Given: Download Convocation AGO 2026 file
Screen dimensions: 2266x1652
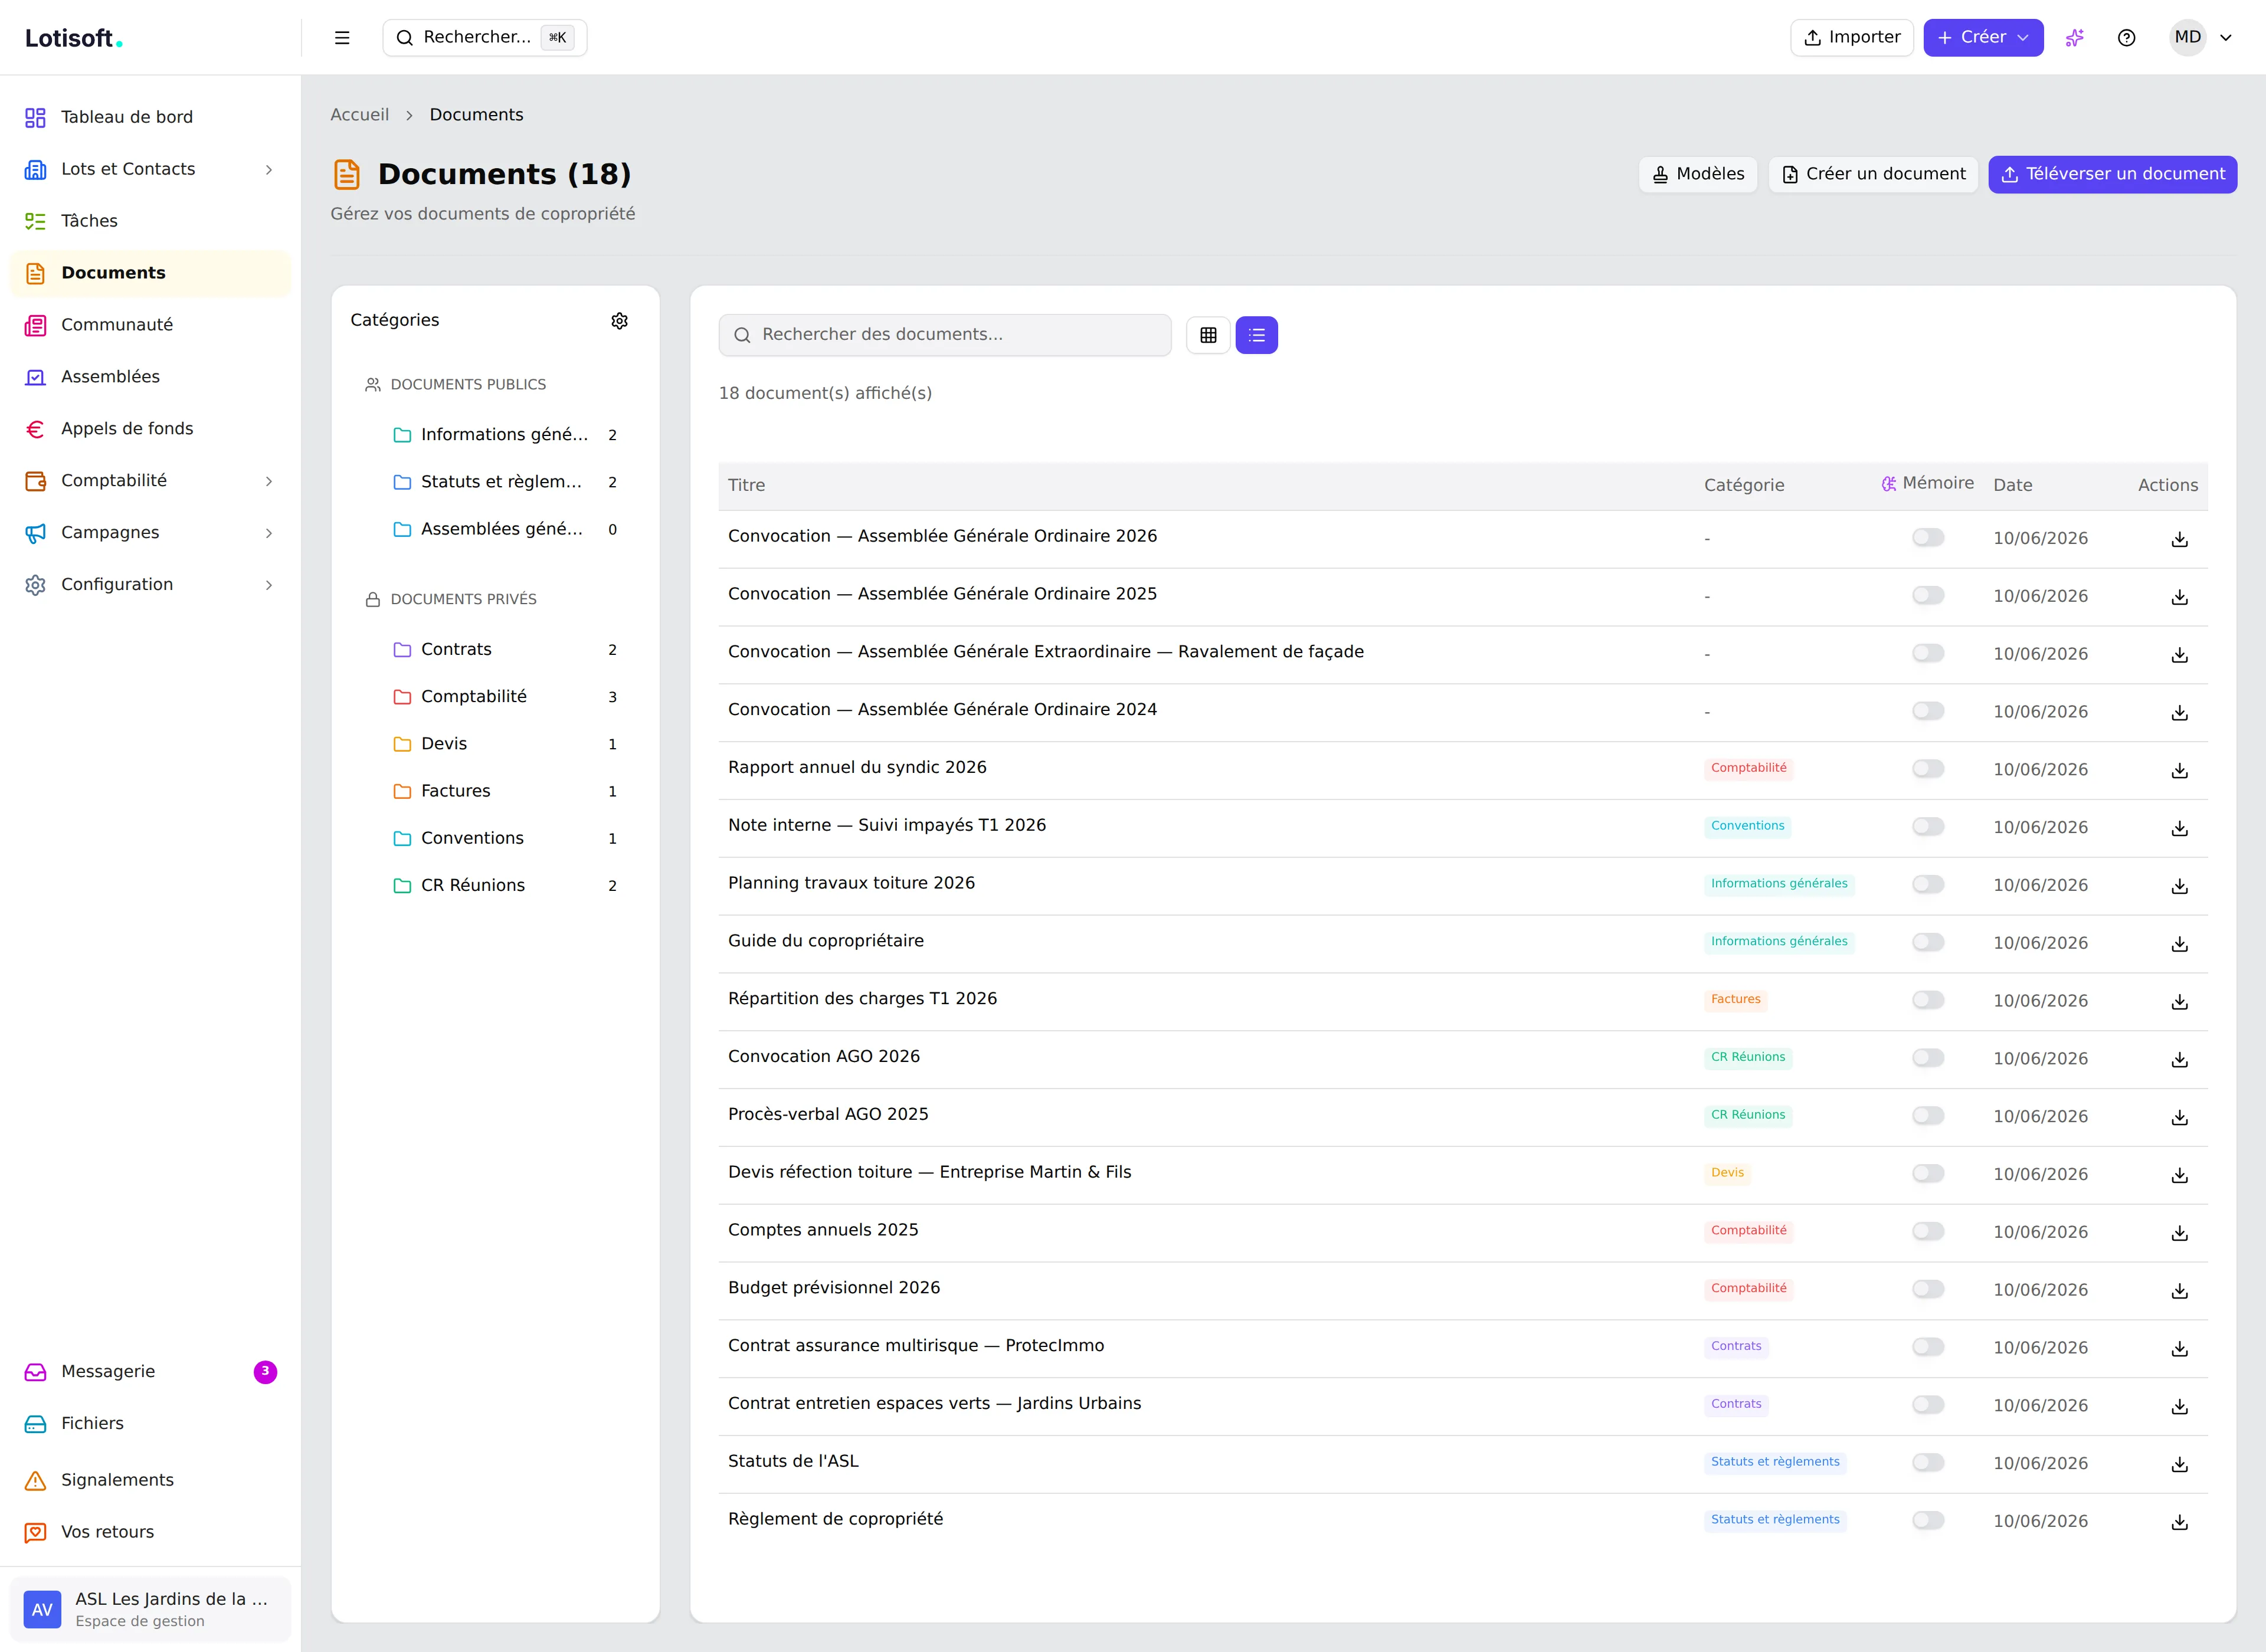Looking at the screenshot, I should (x=2180, y=1060).
